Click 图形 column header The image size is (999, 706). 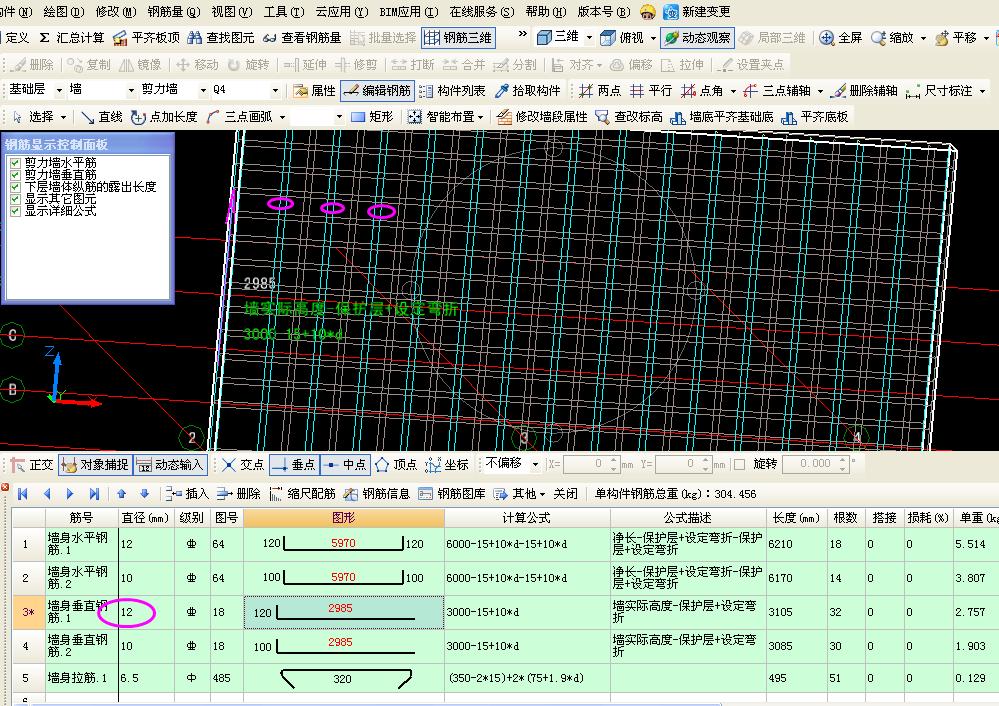[343, 517]
